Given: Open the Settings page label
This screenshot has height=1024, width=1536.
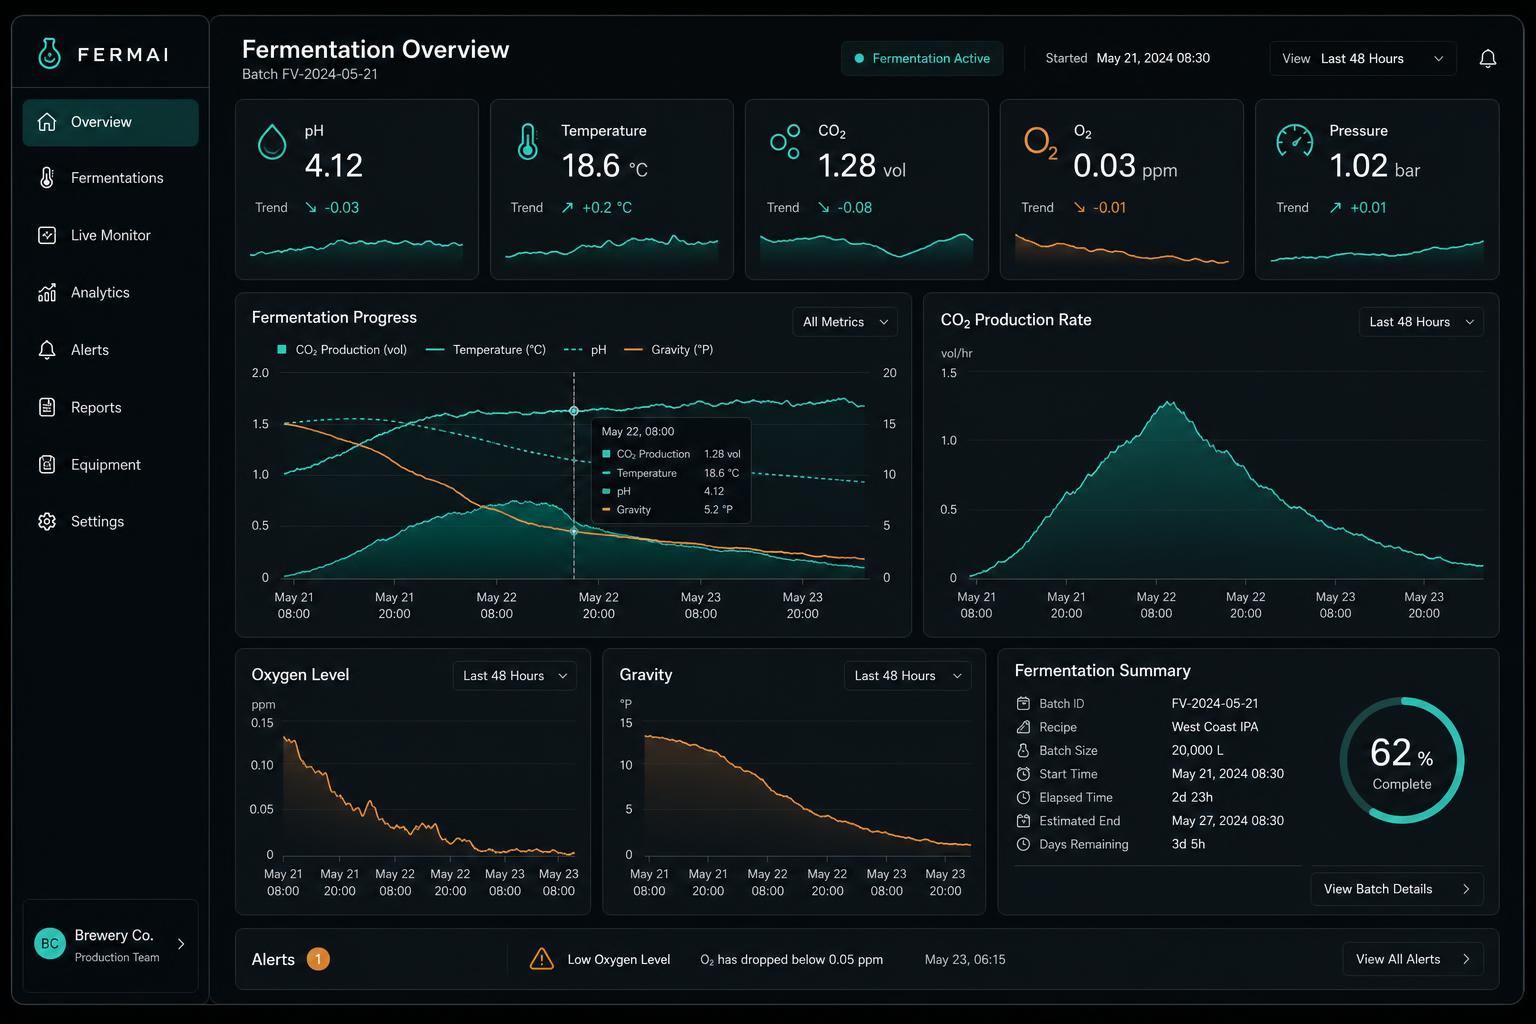Looking at the screenshot, I should 97,521.
